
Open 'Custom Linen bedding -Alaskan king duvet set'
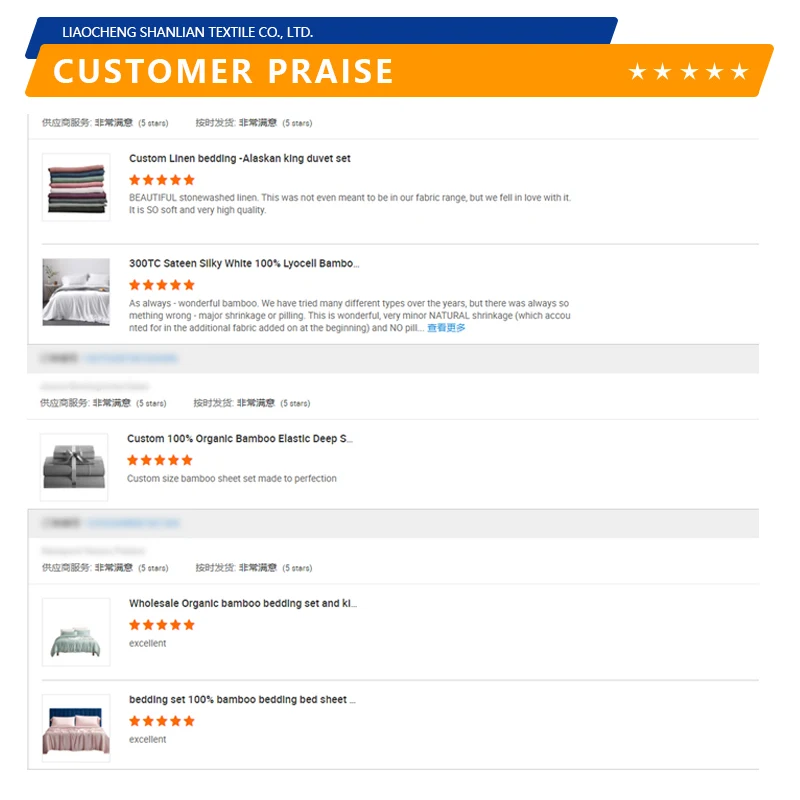(240, 159)
